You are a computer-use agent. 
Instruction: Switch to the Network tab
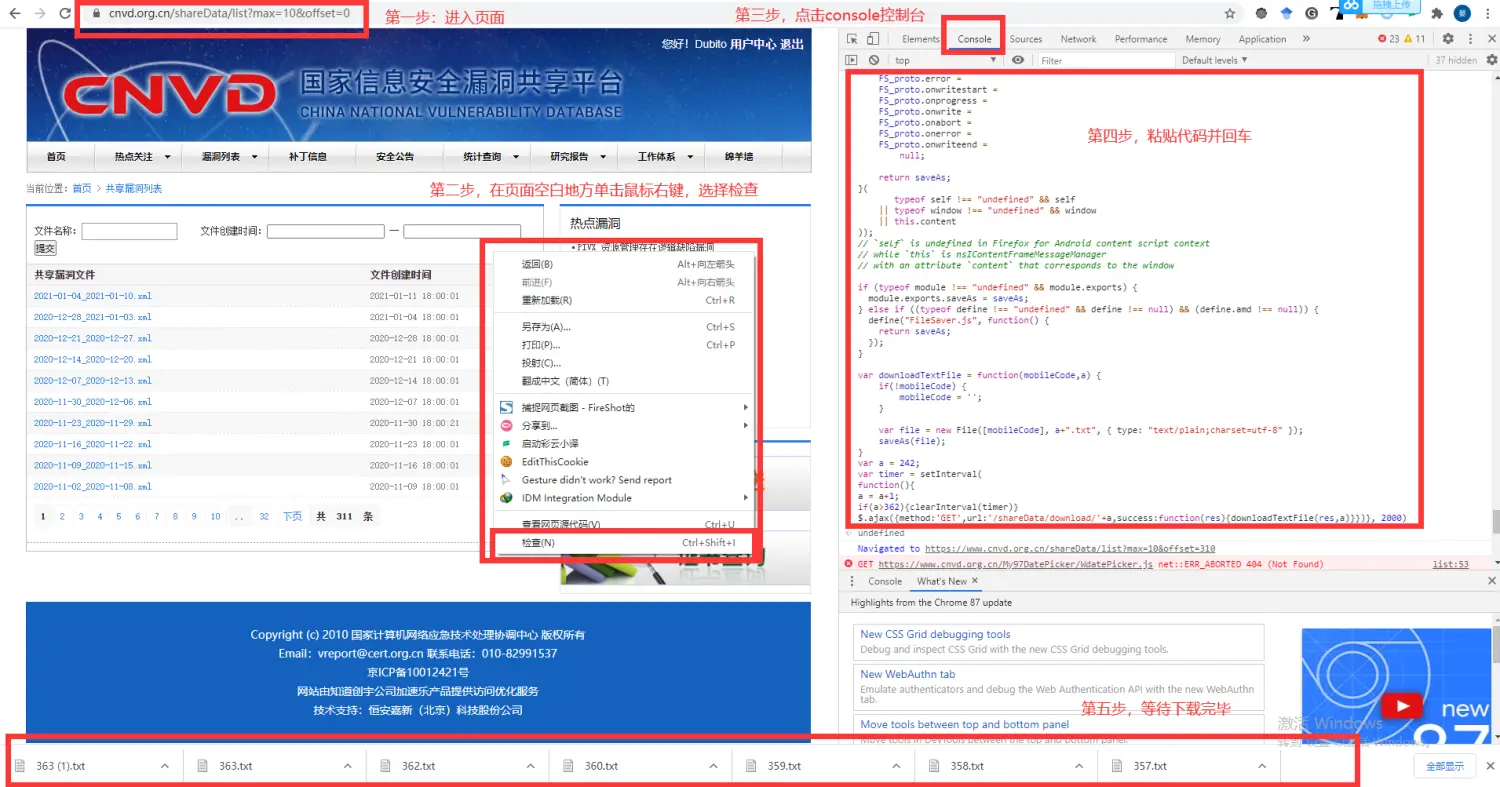click(x=1078, y=39)
